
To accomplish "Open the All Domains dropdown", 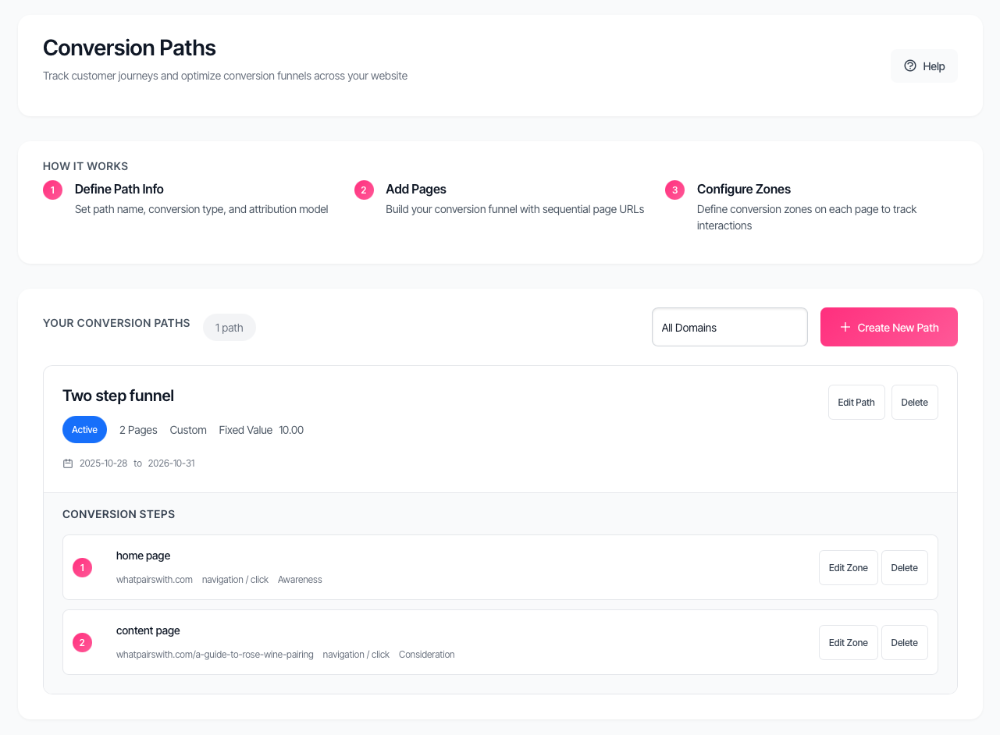I will pos(729,326).
